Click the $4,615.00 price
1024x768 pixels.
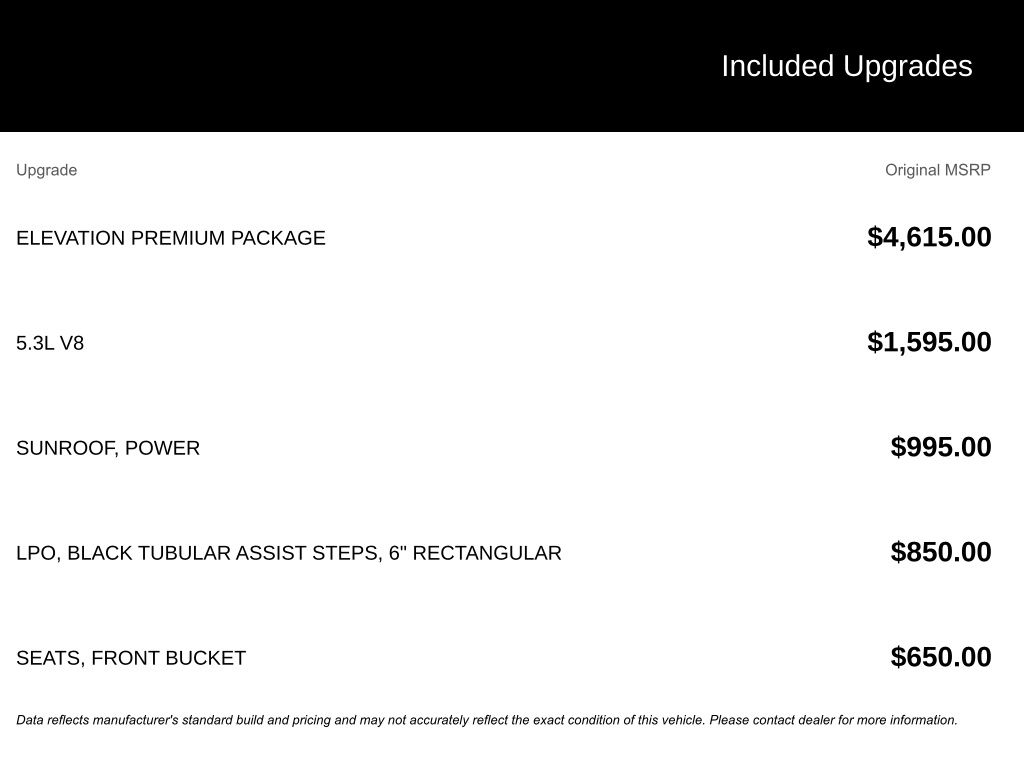click(x=929, y=237)
